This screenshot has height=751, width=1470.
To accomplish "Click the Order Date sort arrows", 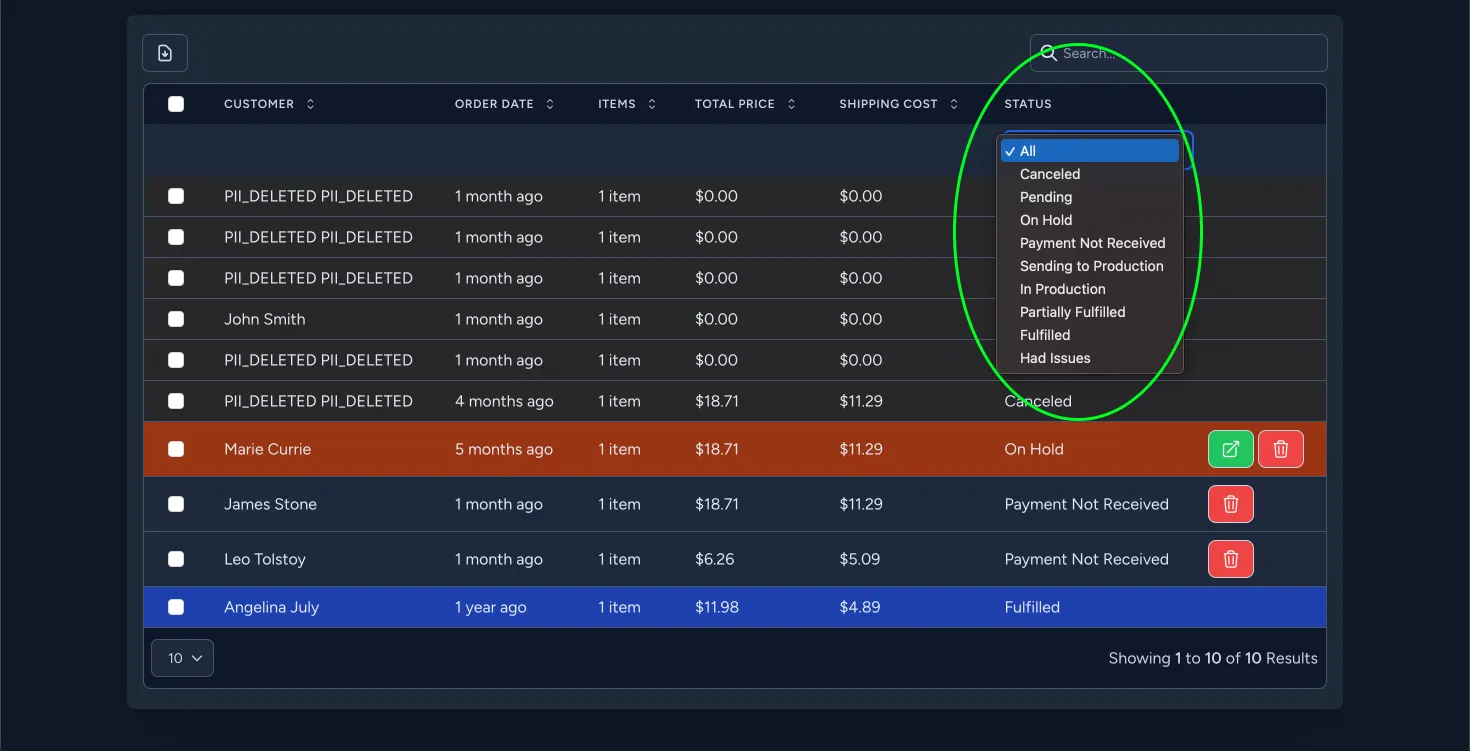I will click(x=548, y=104).
